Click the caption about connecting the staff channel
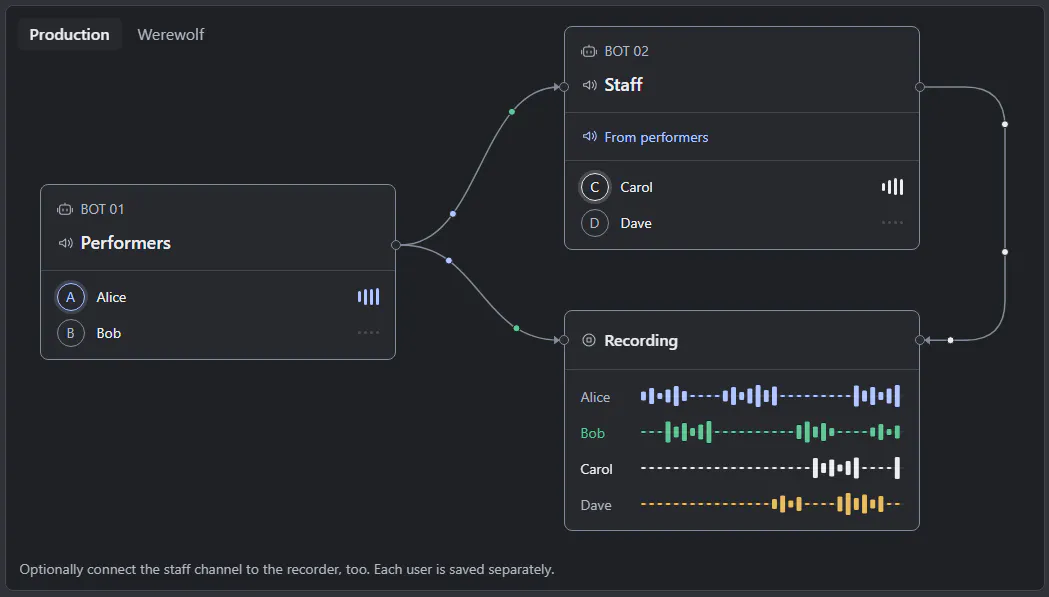 point(287,570)
